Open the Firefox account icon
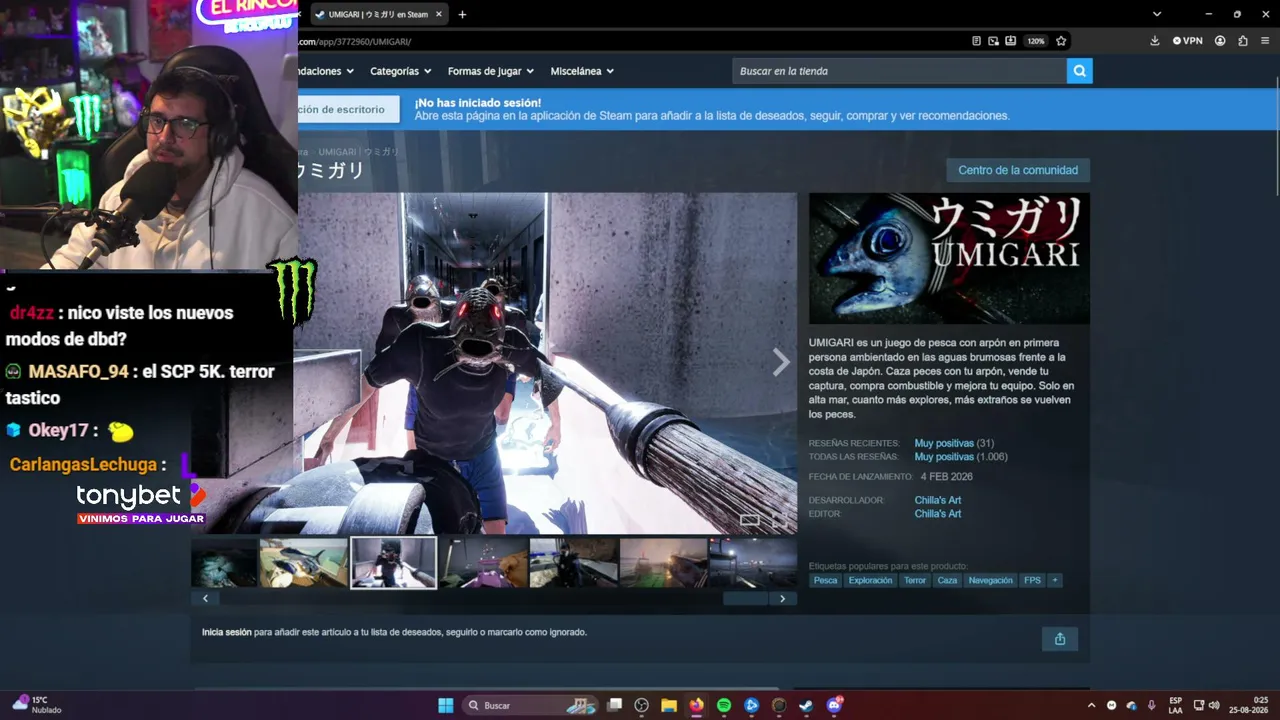This screenshot has height=720, width=1280. (1220, 41)
